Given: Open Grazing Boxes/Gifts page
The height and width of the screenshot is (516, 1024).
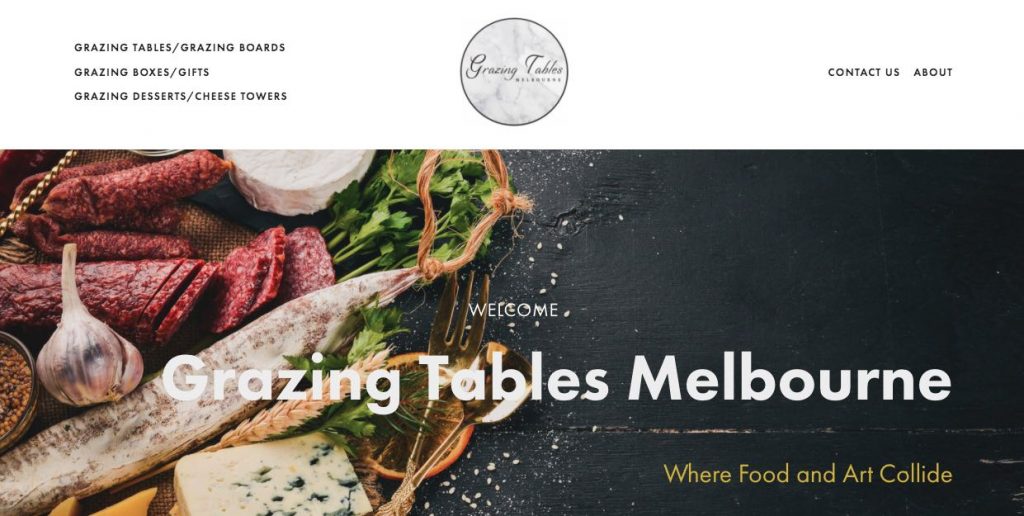Looking at the screenshot, I should (142, 73).
